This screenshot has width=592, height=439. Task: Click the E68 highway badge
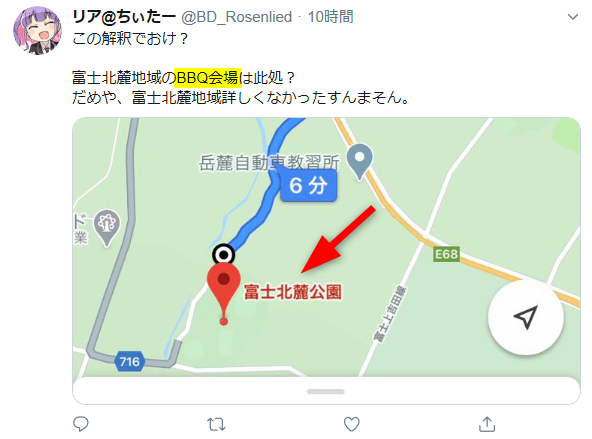[x=446, y=254]
